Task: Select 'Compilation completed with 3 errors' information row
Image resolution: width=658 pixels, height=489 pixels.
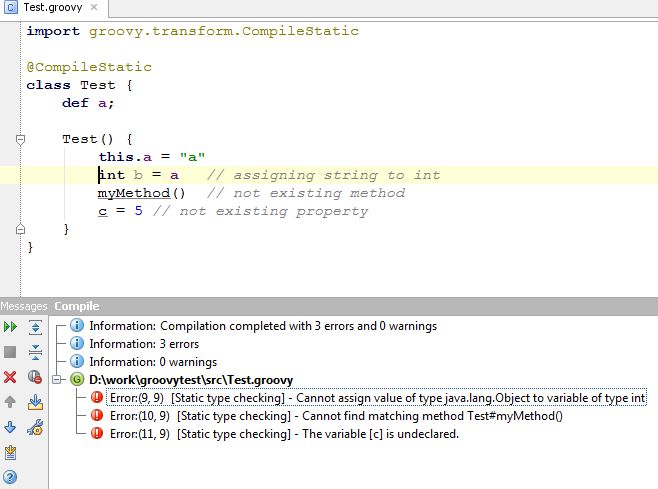Action: 263,326
